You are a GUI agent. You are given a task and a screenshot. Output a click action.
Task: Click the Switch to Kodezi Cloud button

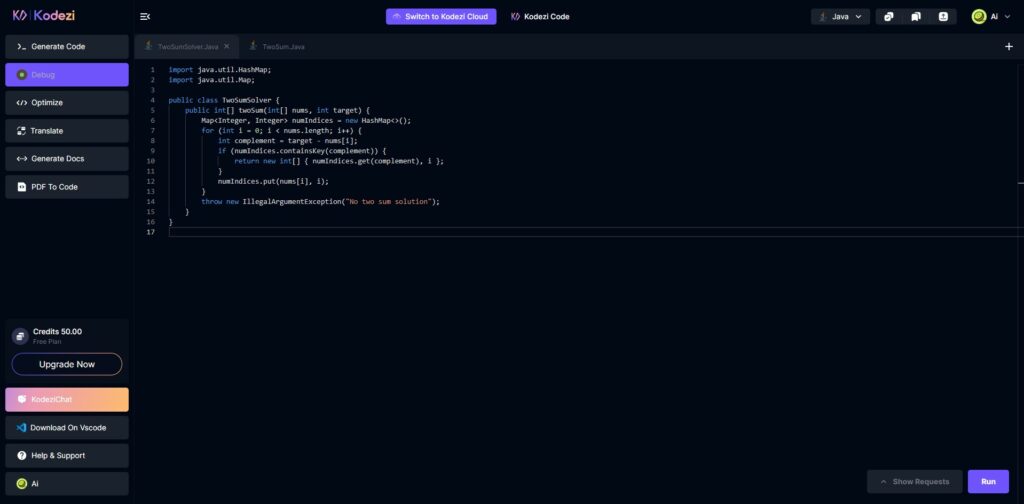coord(441,16)
